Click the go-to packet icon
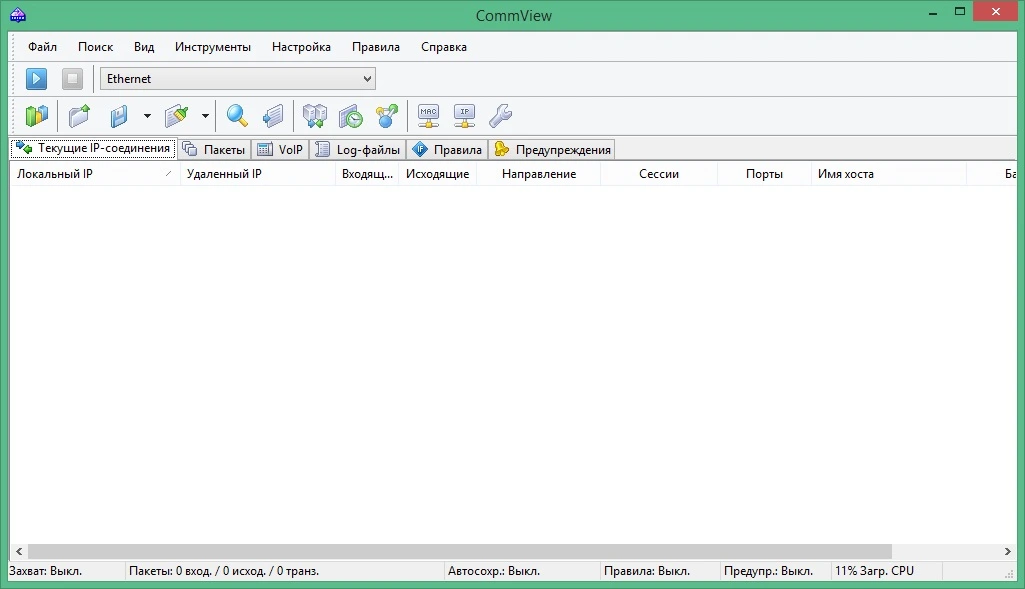This screenshot has width=1025, height=589. click(273, 116)
